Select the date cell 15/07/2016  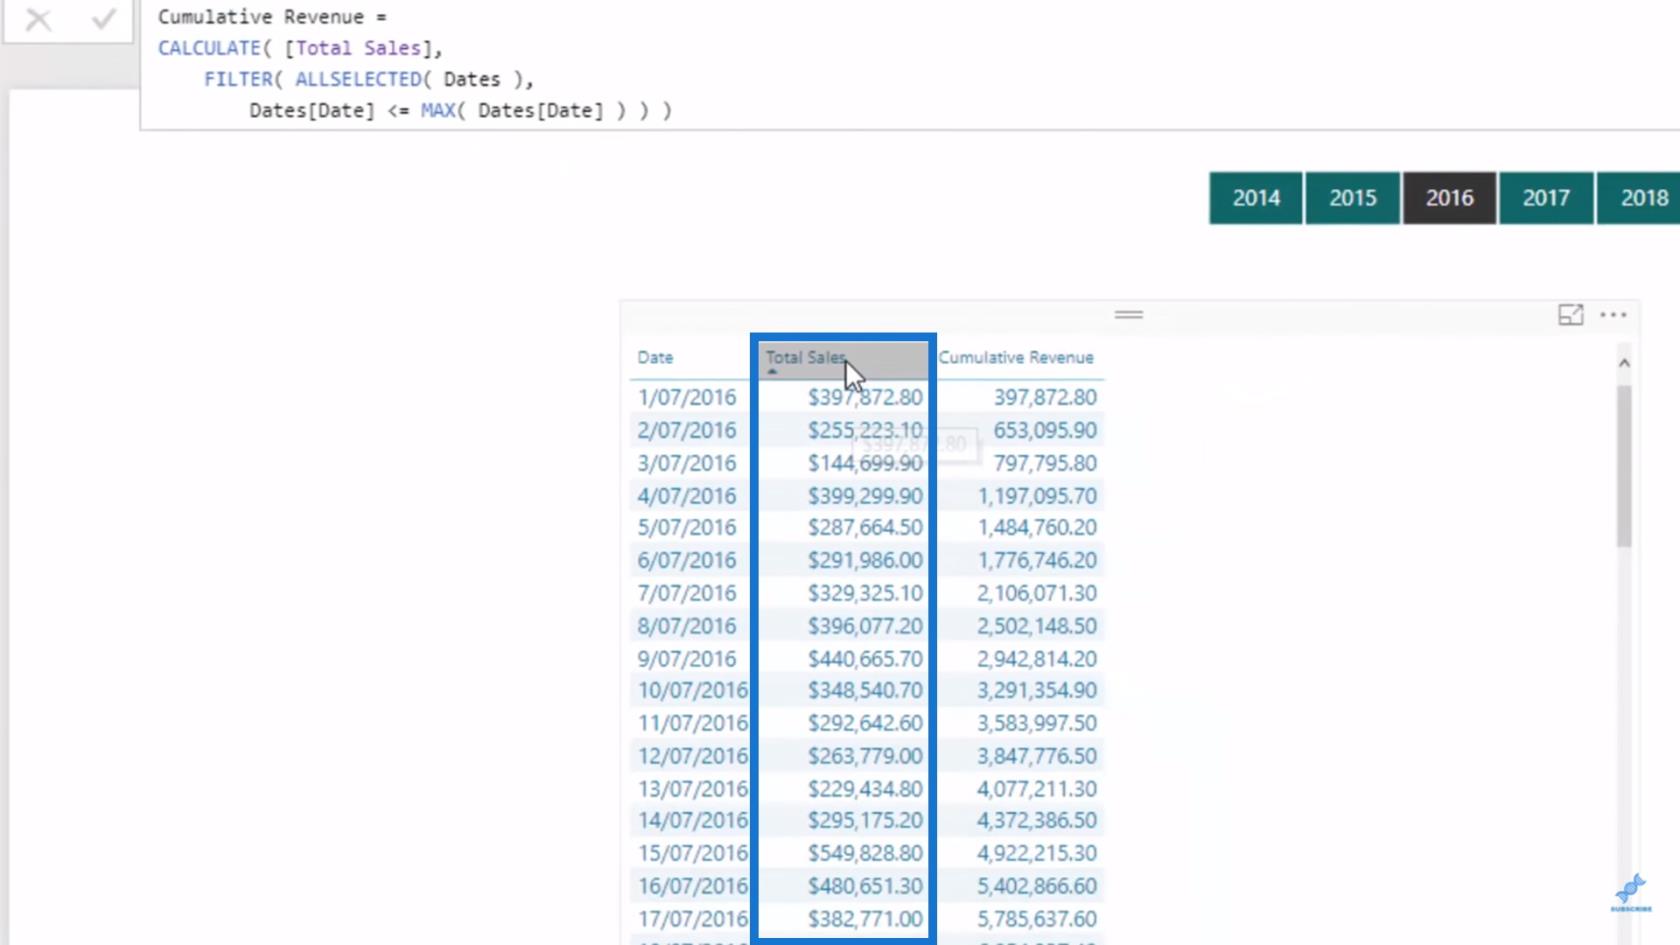click(x=692, y=853)
